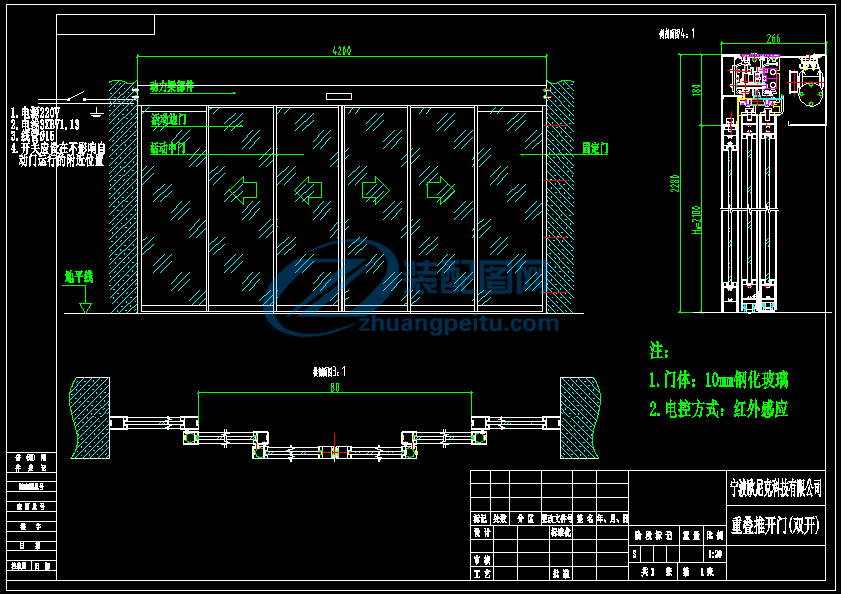Viewport: 841px width, 594px height.
Task: Select the 电控方式：红外感应 note line
Action: tap(719, 409)
